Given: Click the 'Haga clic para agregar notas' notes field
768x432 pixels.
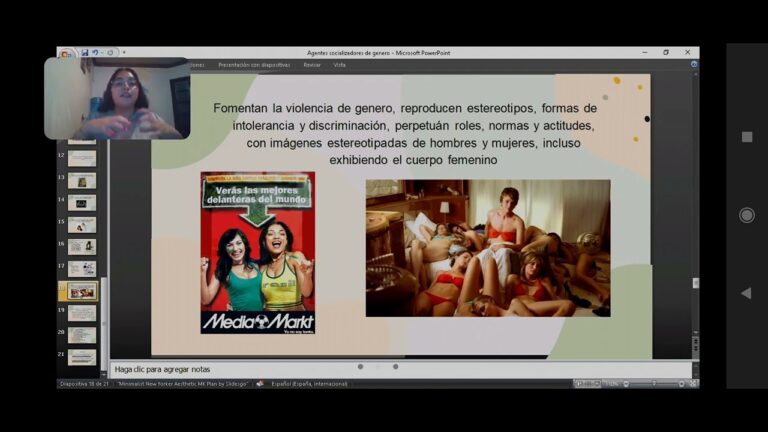Looking at the screenshot, I should coord(401,370).
